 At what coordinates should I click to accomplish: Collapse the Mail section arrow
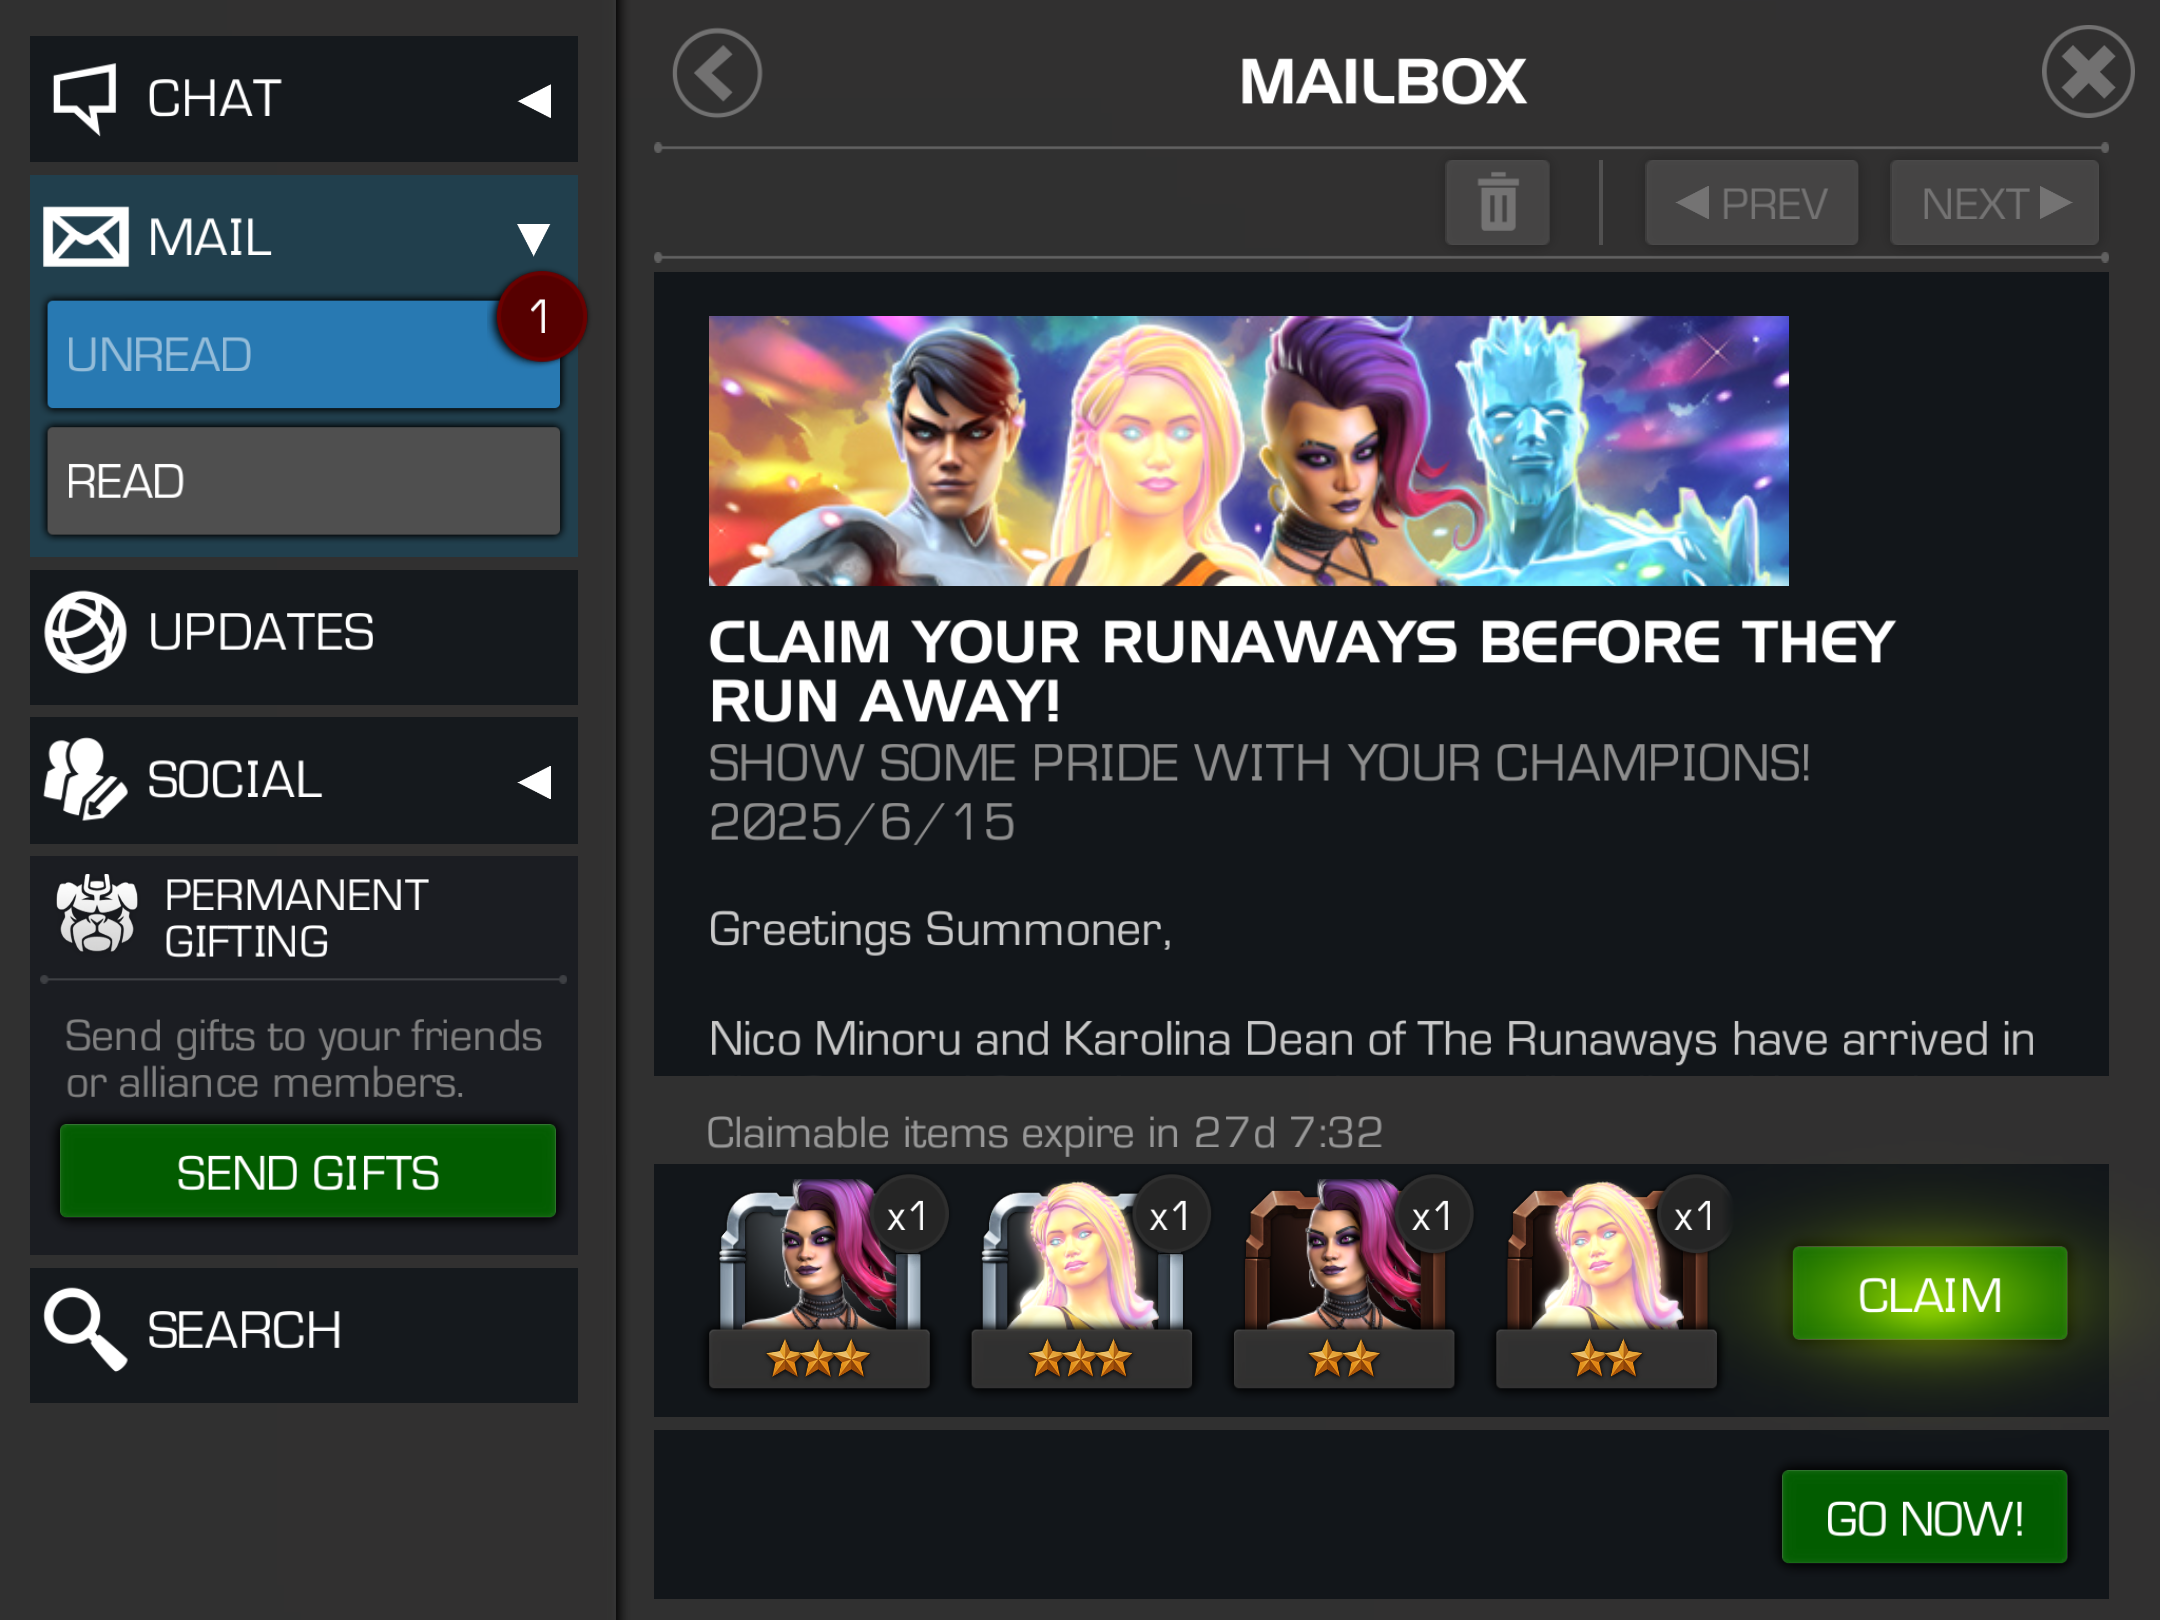click(534, 238)
